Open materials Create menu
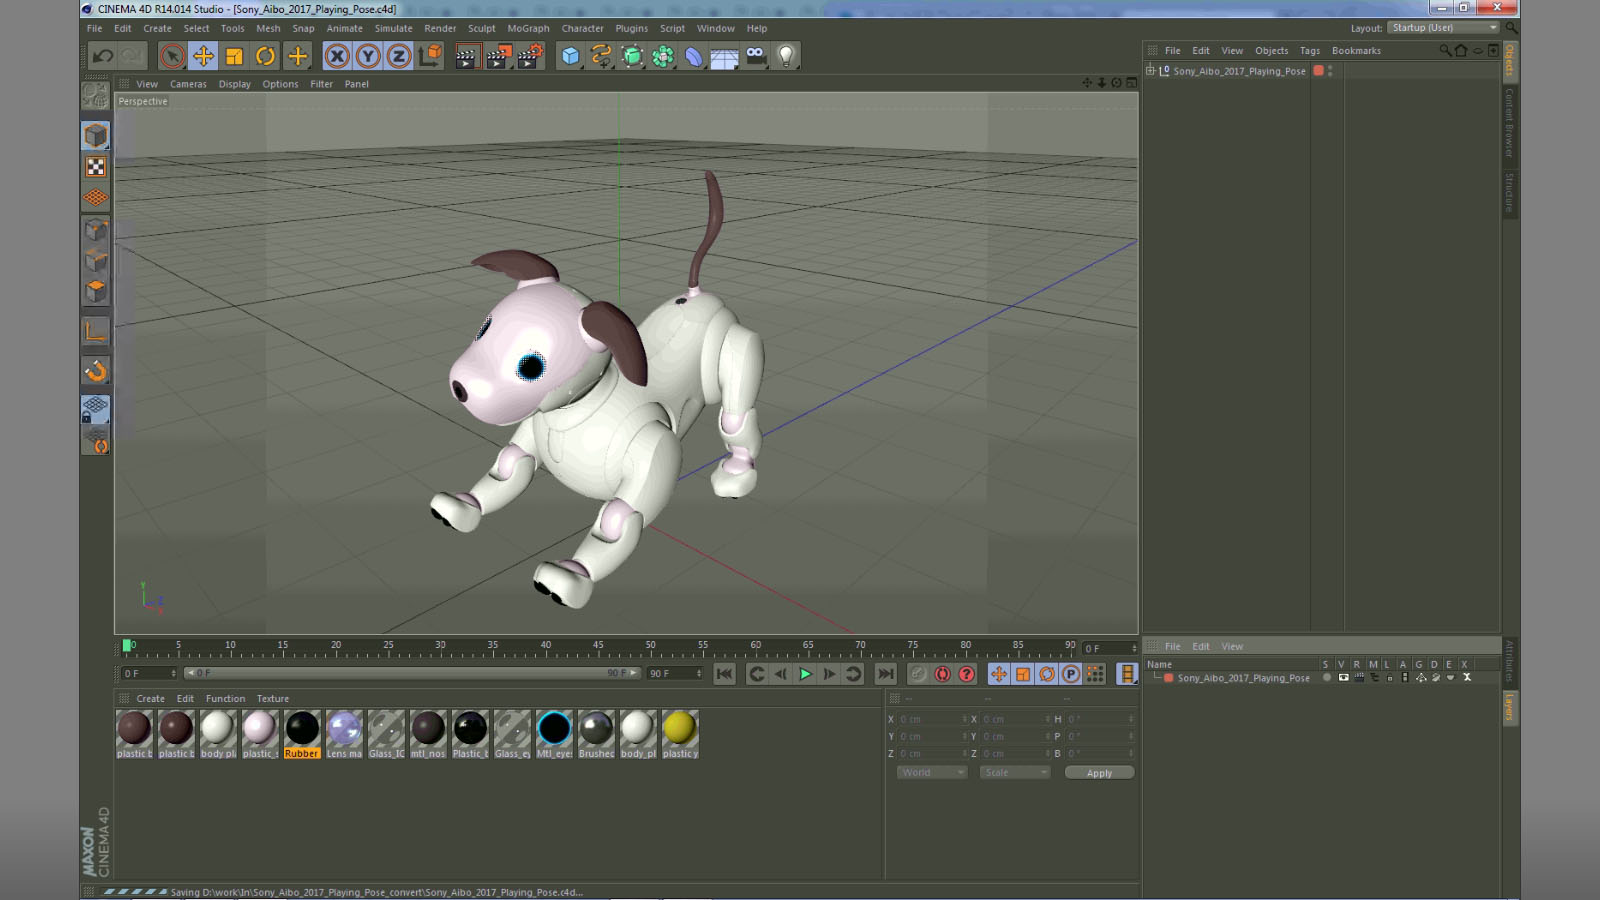 (x=151, y=699)
